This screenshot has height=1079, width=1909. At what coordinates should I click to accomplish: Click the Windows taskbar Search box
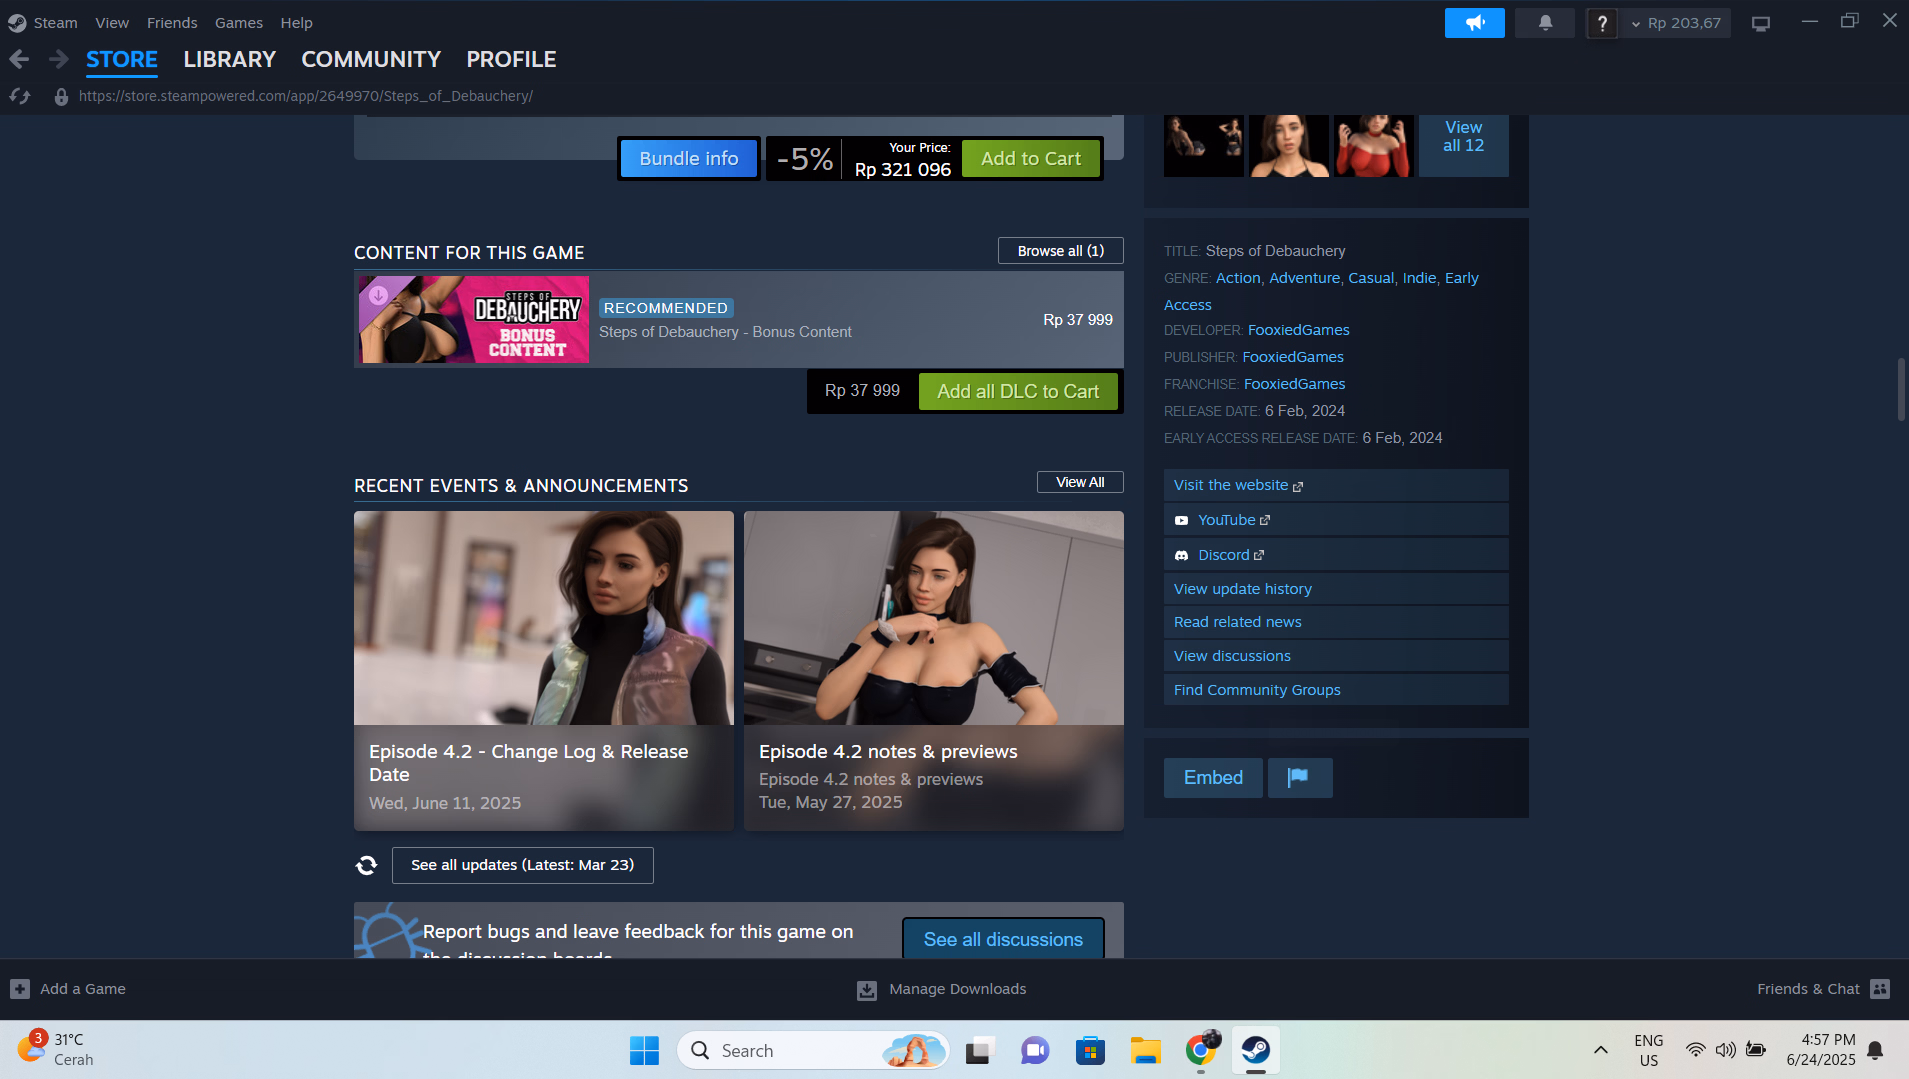[814, 1050]
